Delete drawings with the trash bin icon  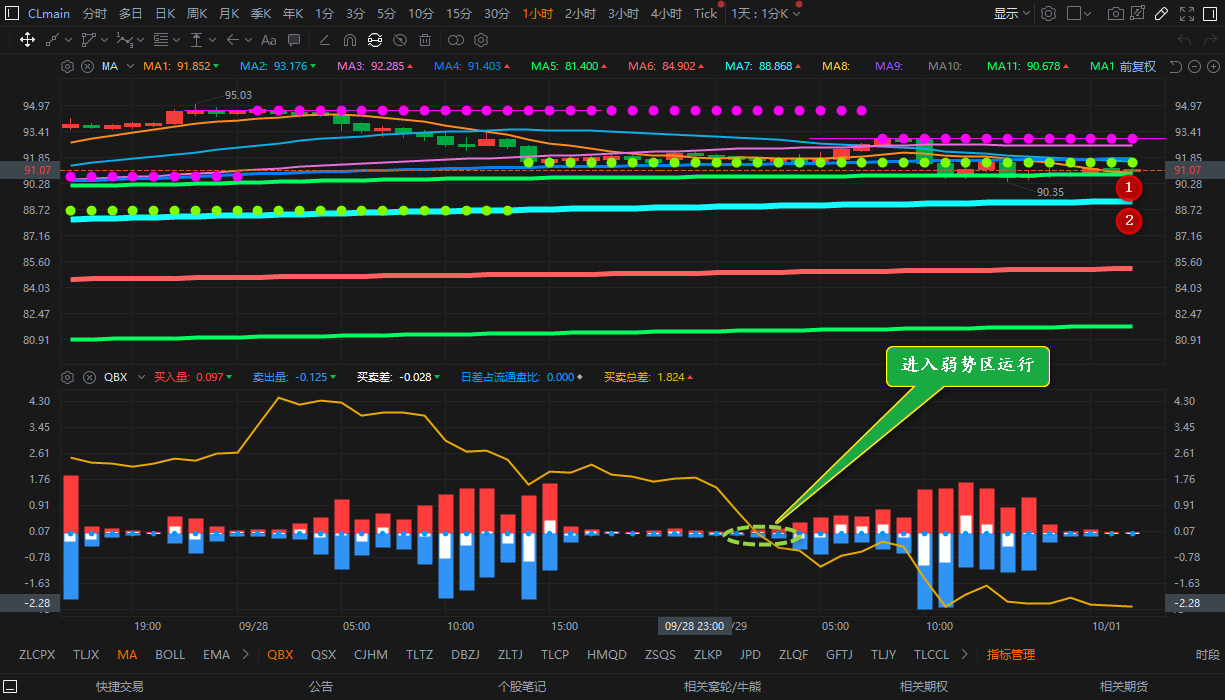click(425, 40)
